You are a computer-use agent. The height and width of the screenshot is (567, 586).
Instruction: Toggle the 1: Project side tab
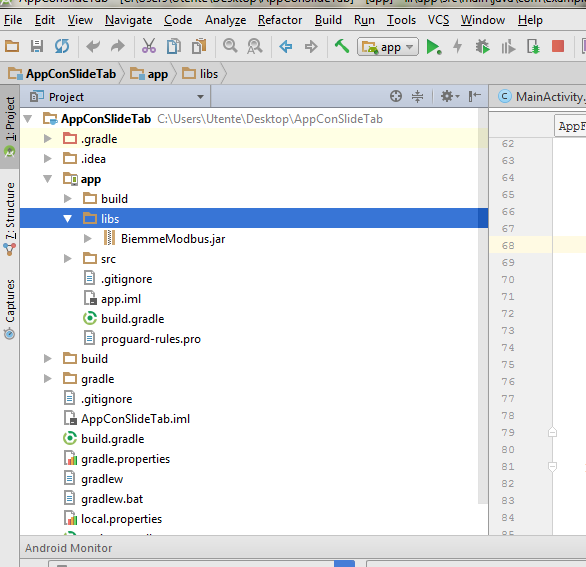tap(10, 126)
